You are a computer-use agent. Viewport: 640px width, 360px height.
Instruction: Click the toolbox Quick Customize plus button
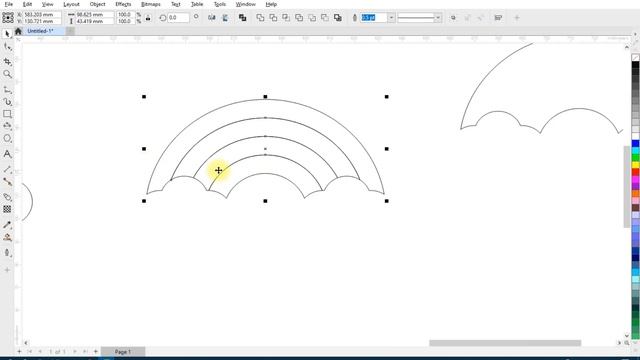coord(7,270)
